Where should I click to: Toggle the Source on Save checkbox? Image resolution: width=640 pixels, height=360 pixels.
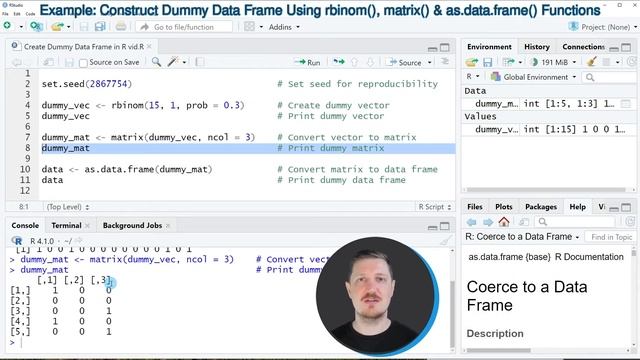[x=83, y=62]
